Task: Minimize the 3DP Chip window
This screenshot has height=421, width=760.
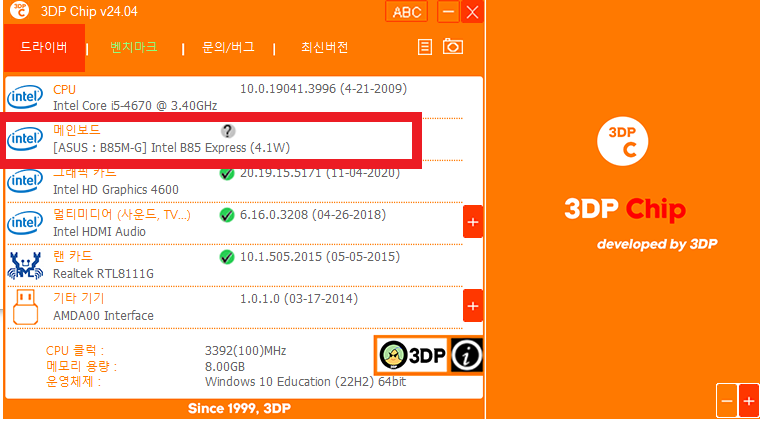Action: coord(448,12)
